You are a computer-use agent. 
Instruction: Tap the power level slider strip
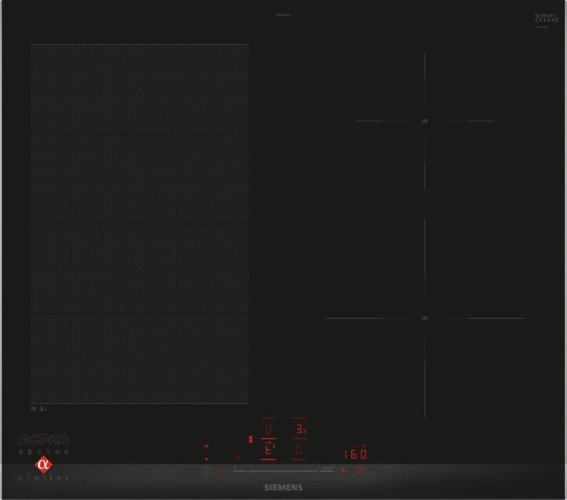283,471
